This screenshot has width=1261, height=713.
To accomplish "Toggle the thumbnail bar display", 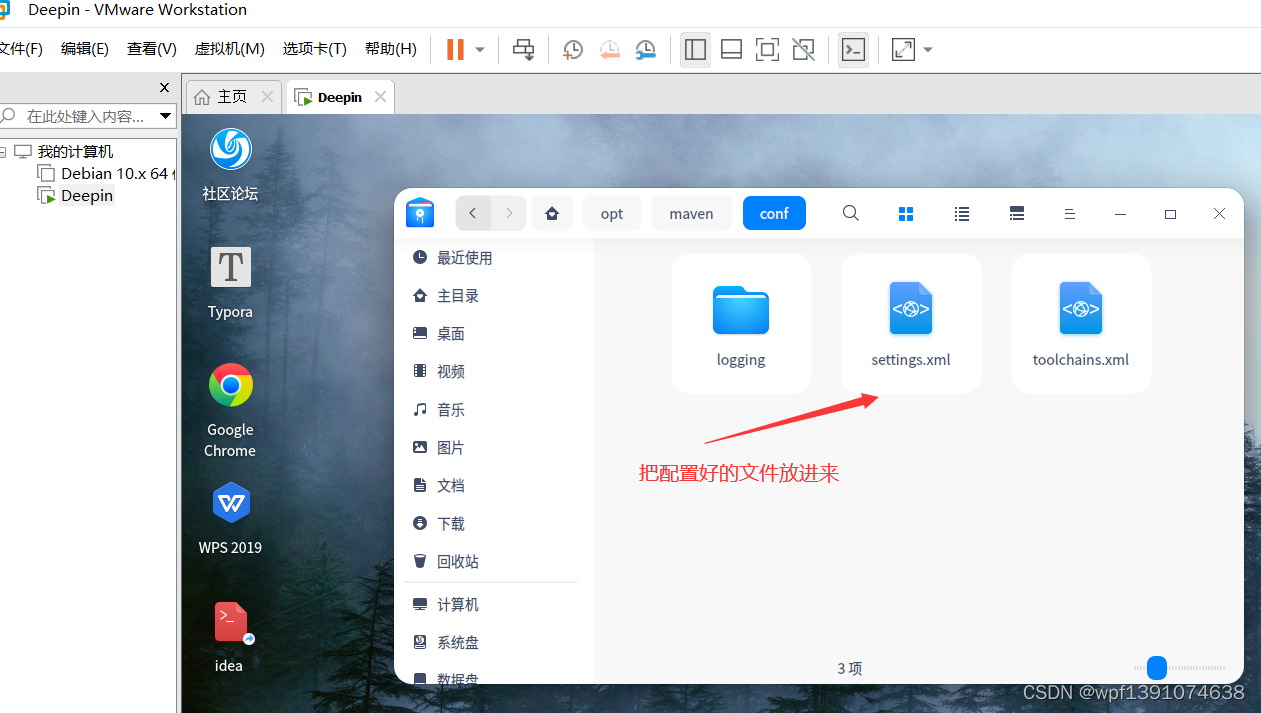I will [731, 49].
